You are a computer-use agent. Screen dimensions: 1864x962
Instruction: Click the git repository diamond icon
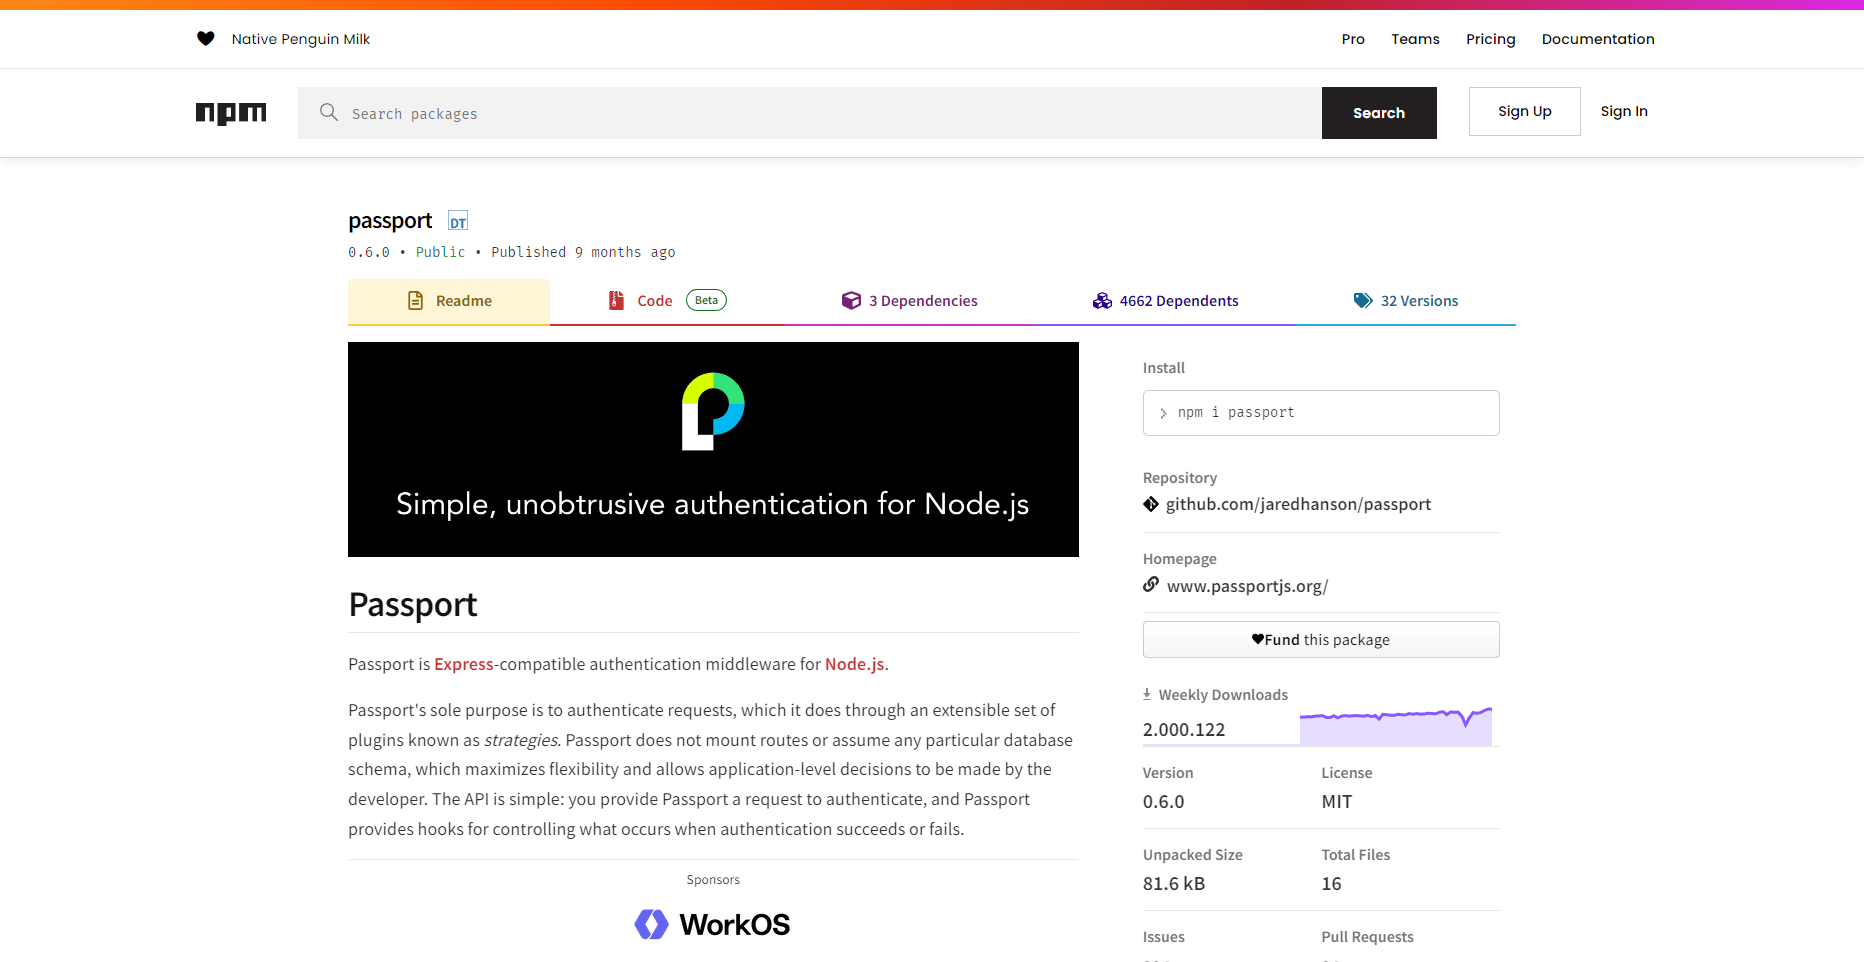[x=1151, y=504]
